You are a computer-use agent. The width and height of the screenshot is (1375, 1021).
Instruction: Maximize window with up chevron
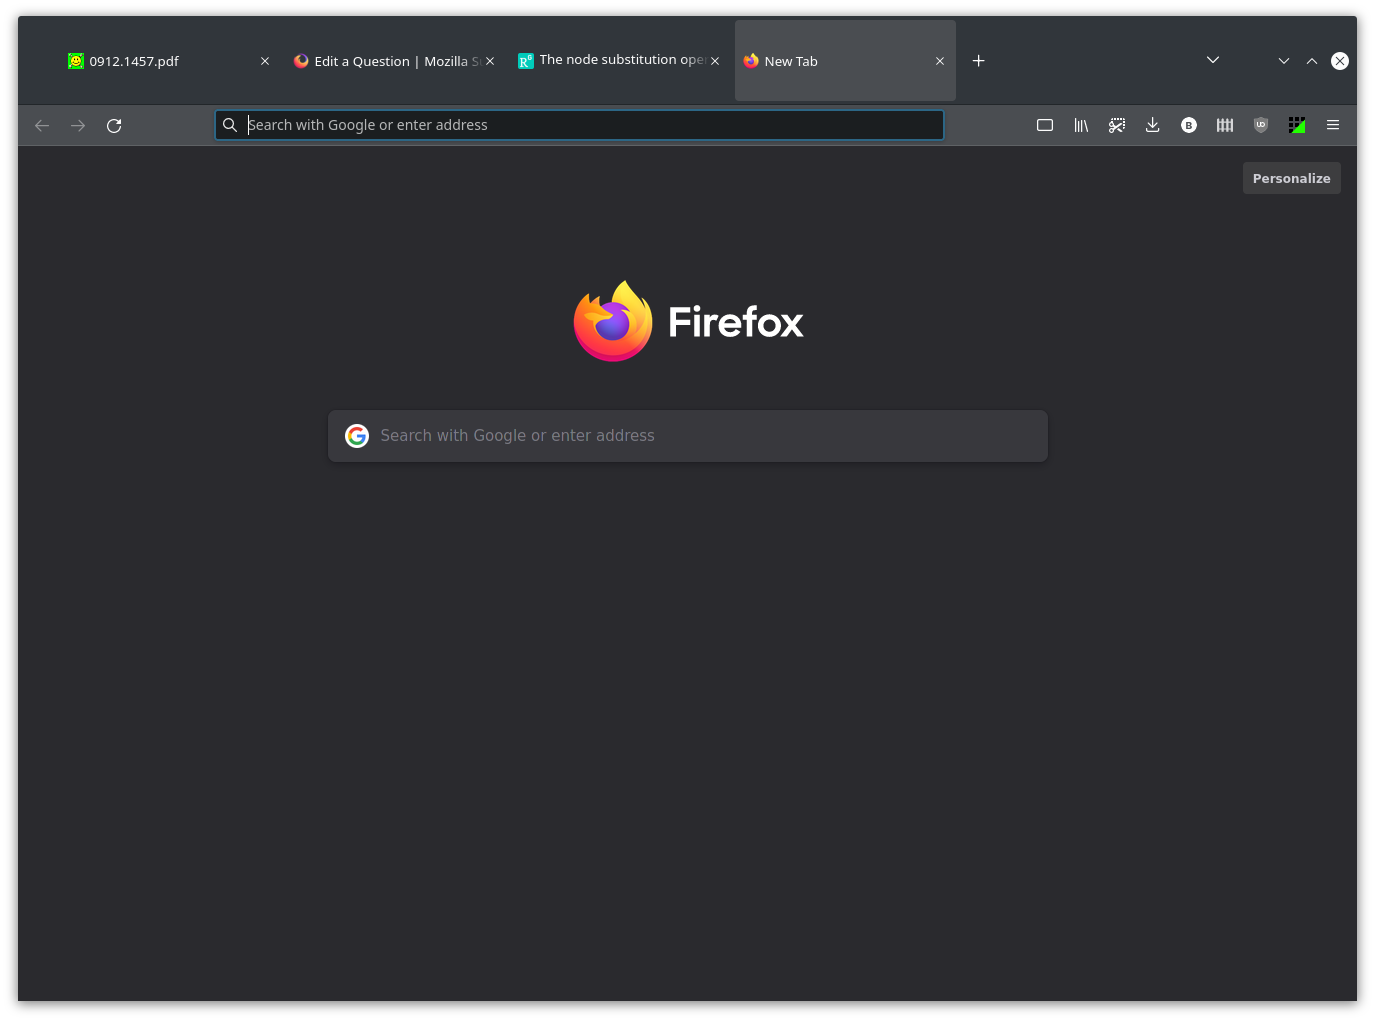click(1312, 61)
